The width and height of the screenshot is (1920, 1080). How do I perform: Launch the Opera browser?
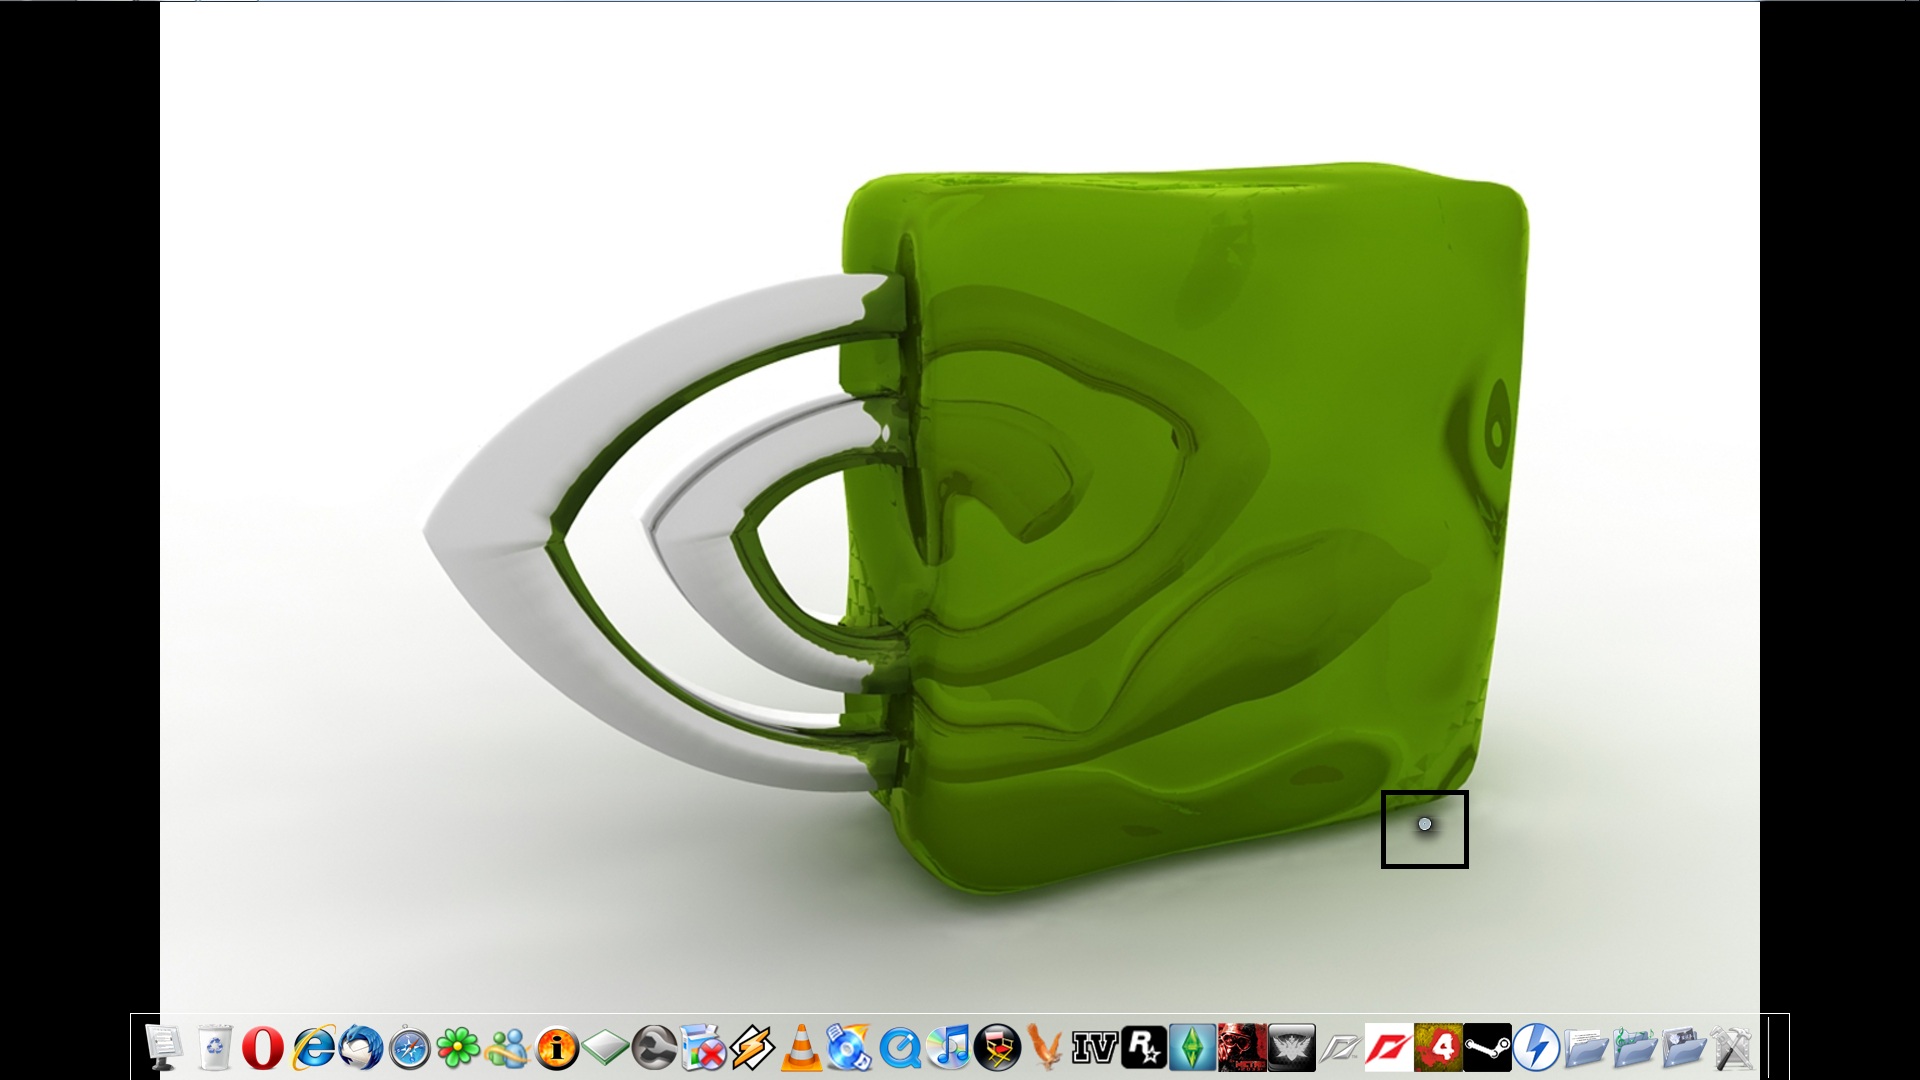tap(262, 1047)
